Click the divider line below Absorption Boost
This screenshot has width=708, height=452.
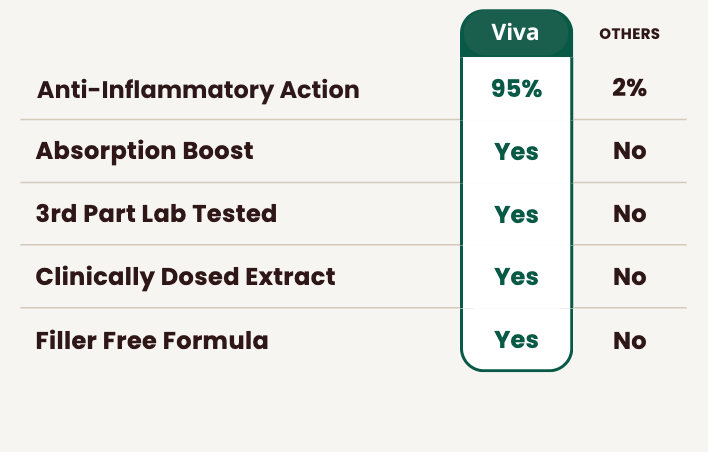coord(240,183)
